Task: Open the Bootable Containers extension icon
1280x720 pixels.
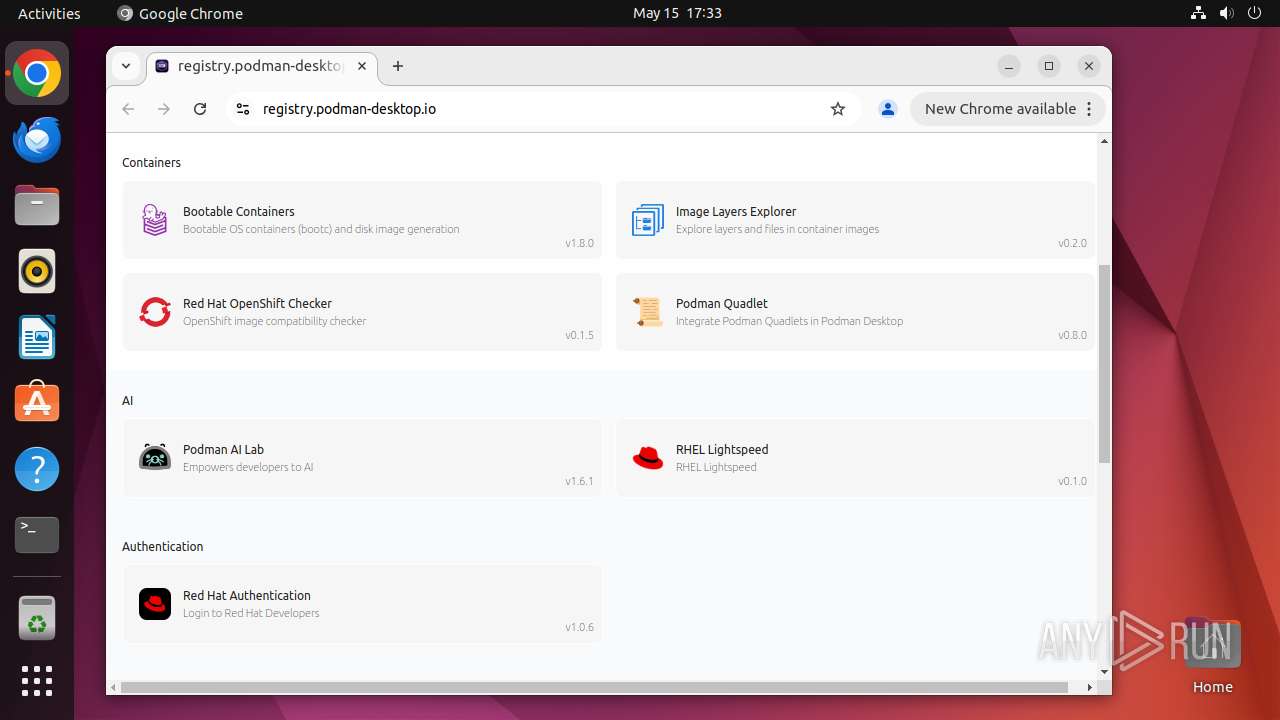Action: pos(155,220)
